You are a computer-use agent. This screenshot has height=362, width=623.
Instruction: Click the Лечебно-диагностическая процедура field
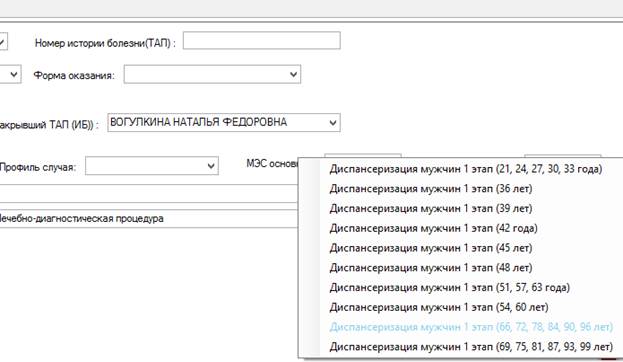click(x=149, y=219)
